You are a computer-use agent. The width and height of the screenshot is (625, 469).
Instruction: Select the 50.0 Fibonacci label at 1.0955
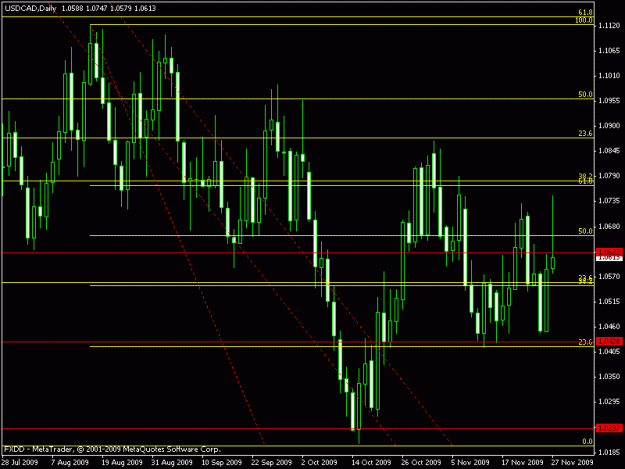point(586,94)
